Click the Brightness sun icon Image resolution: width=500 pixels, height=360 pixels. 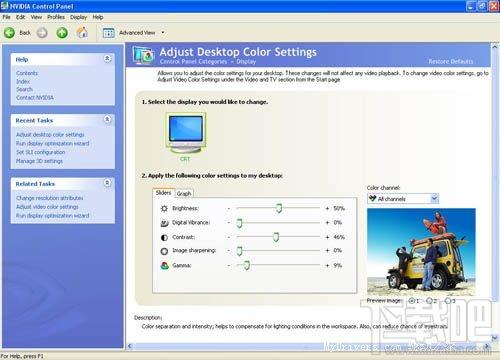(164, 209)
